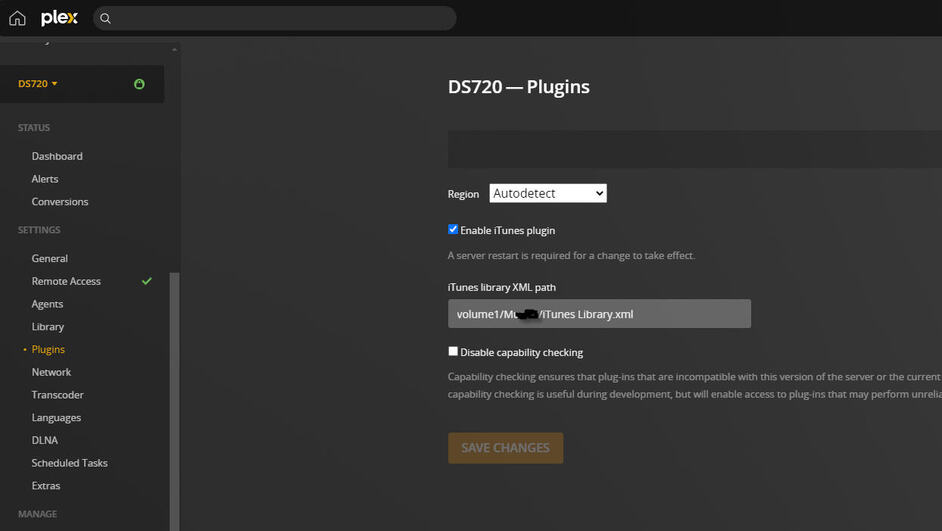Click the 'iTunes library XML path' label
942x531 pixels.
point(502,287)
